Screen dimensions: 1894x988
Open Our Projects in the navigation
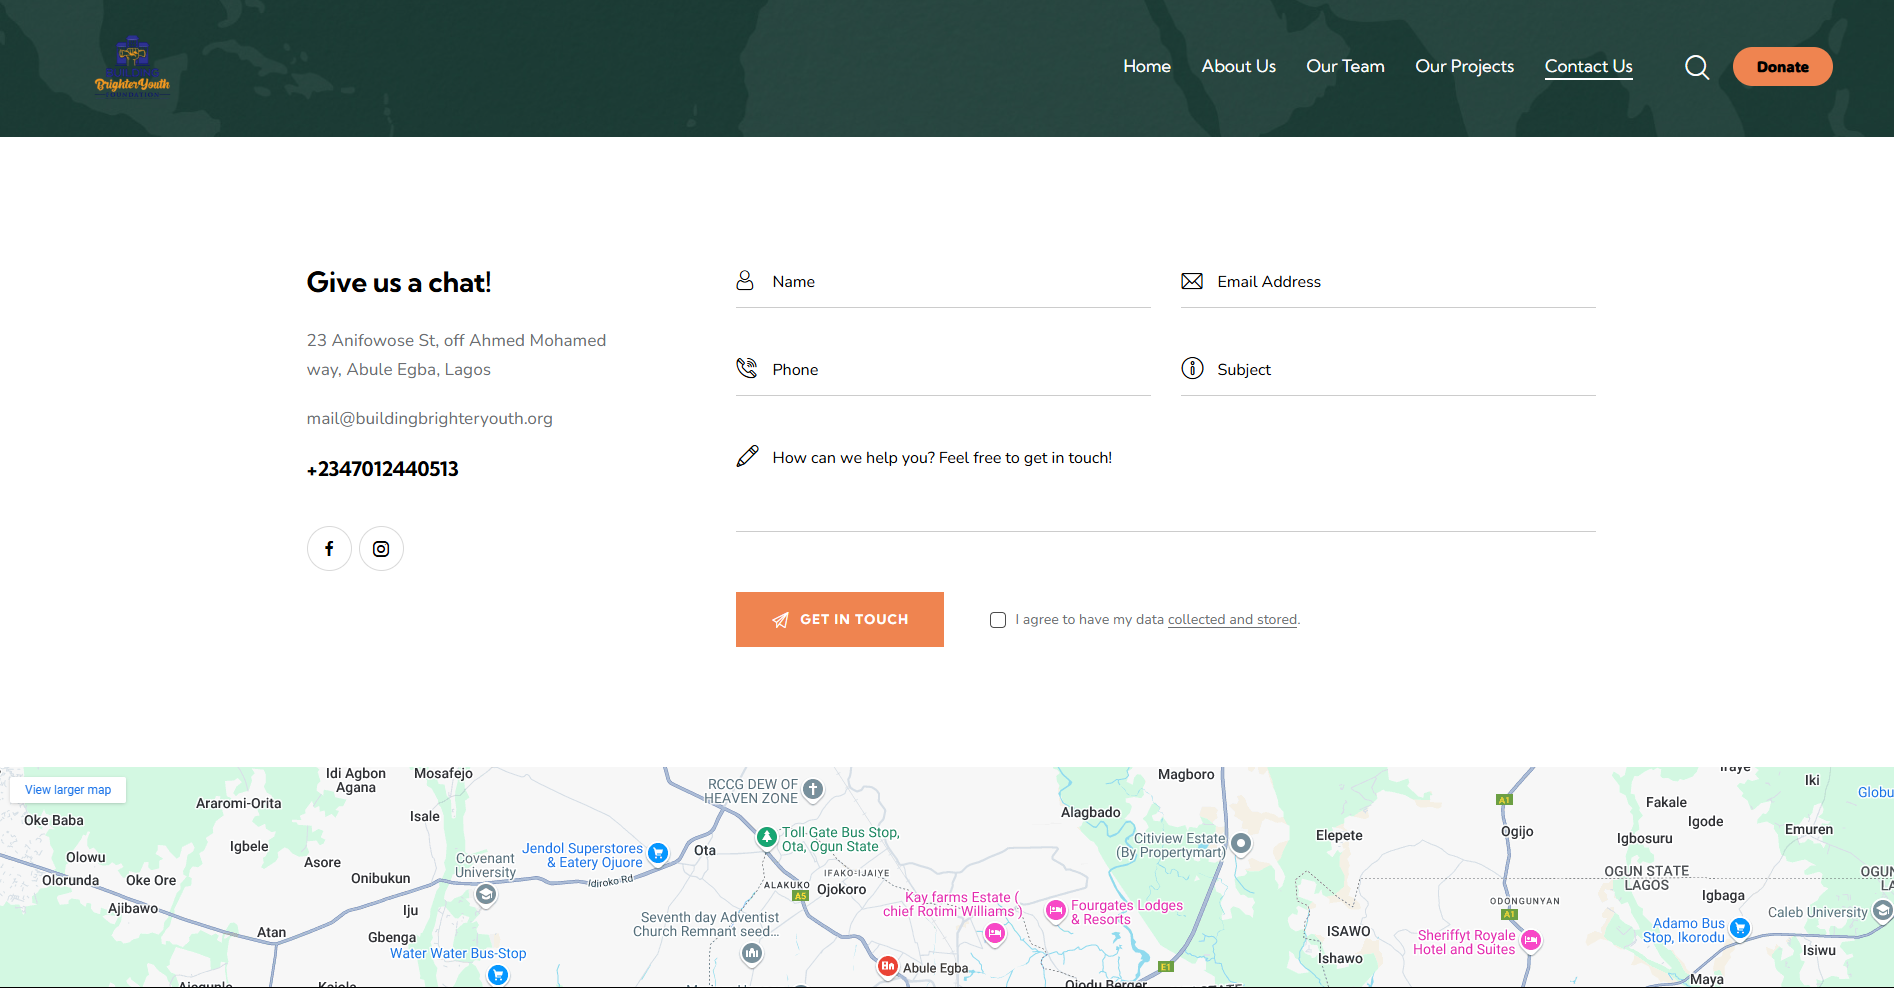coord(1464,67)
